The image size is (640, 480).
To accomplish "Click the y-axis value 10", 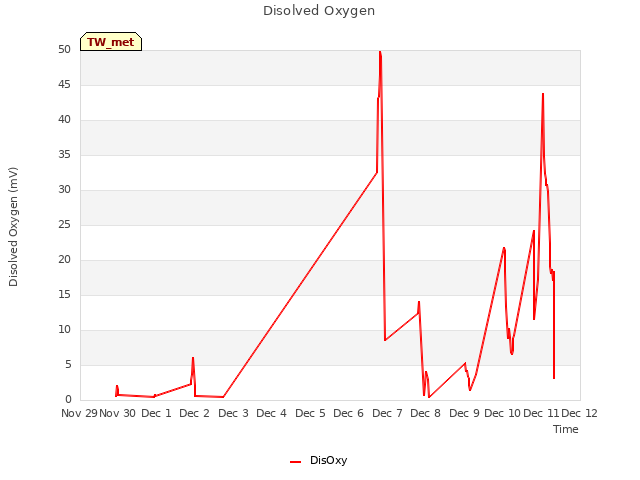I will point(64,330).
